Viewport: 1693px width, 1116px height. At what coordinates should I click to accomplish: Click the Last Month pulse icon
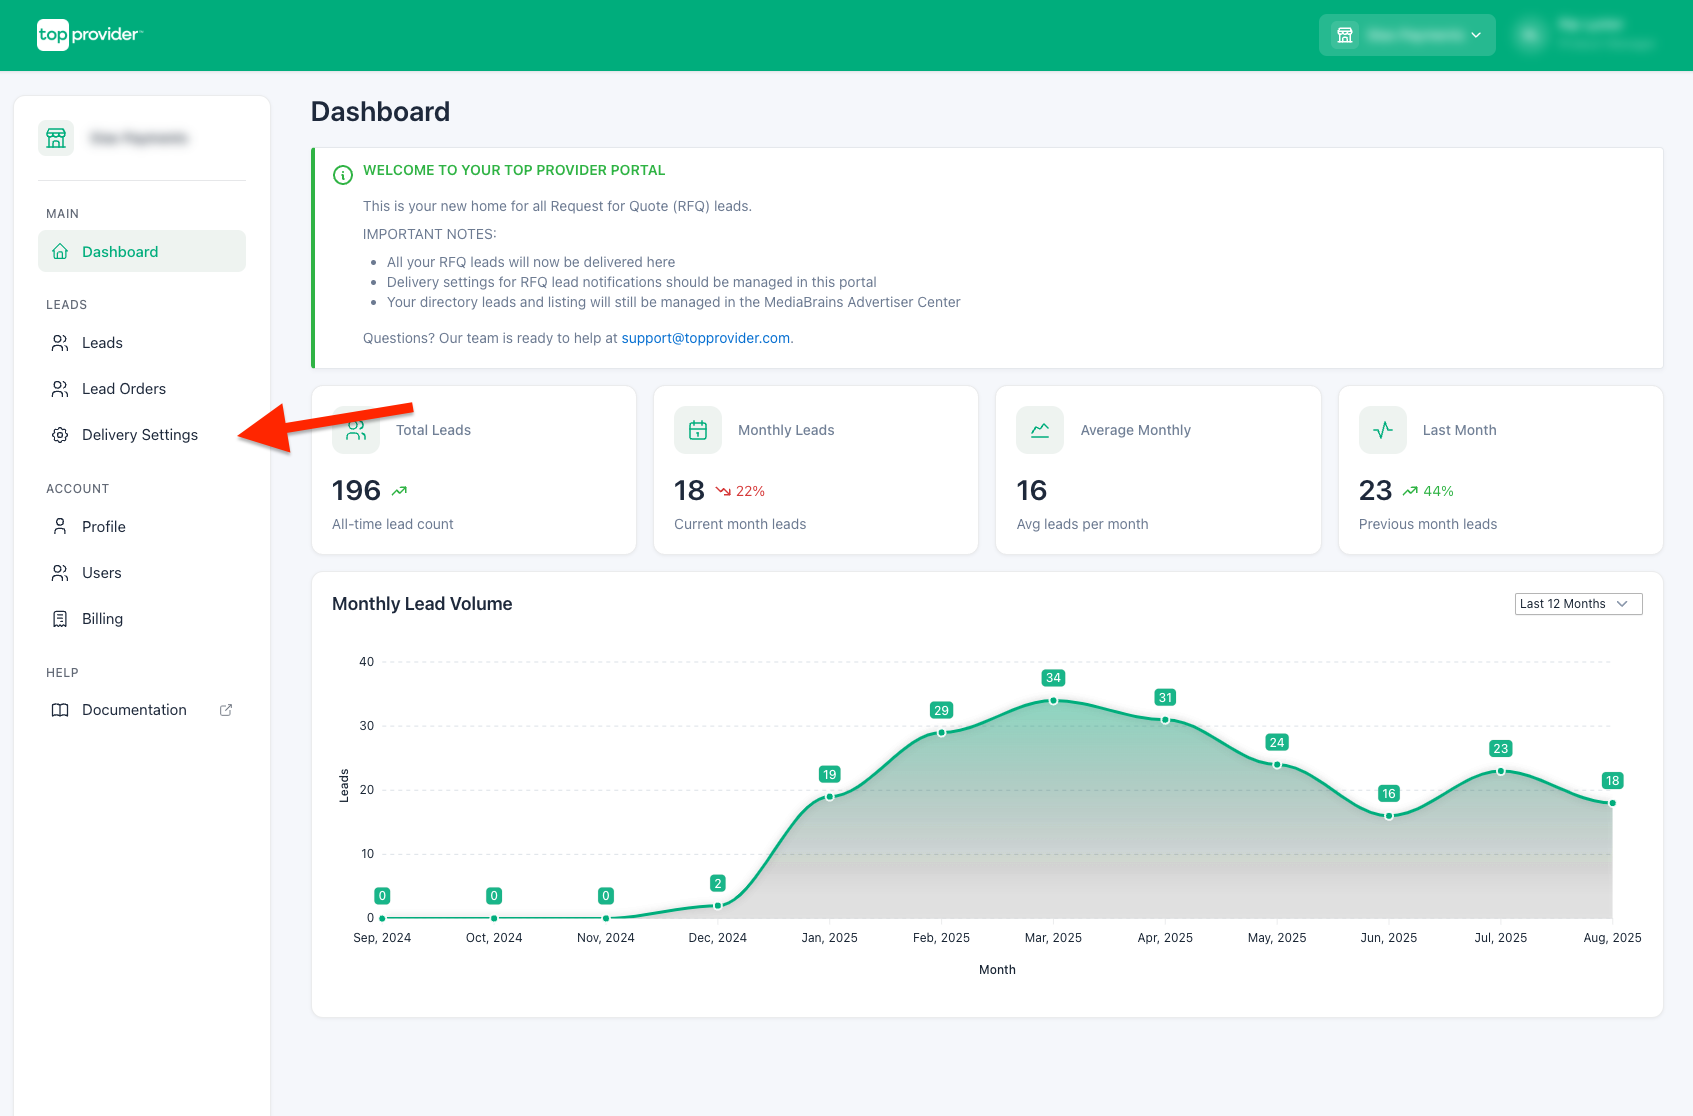coord(1382,430)
